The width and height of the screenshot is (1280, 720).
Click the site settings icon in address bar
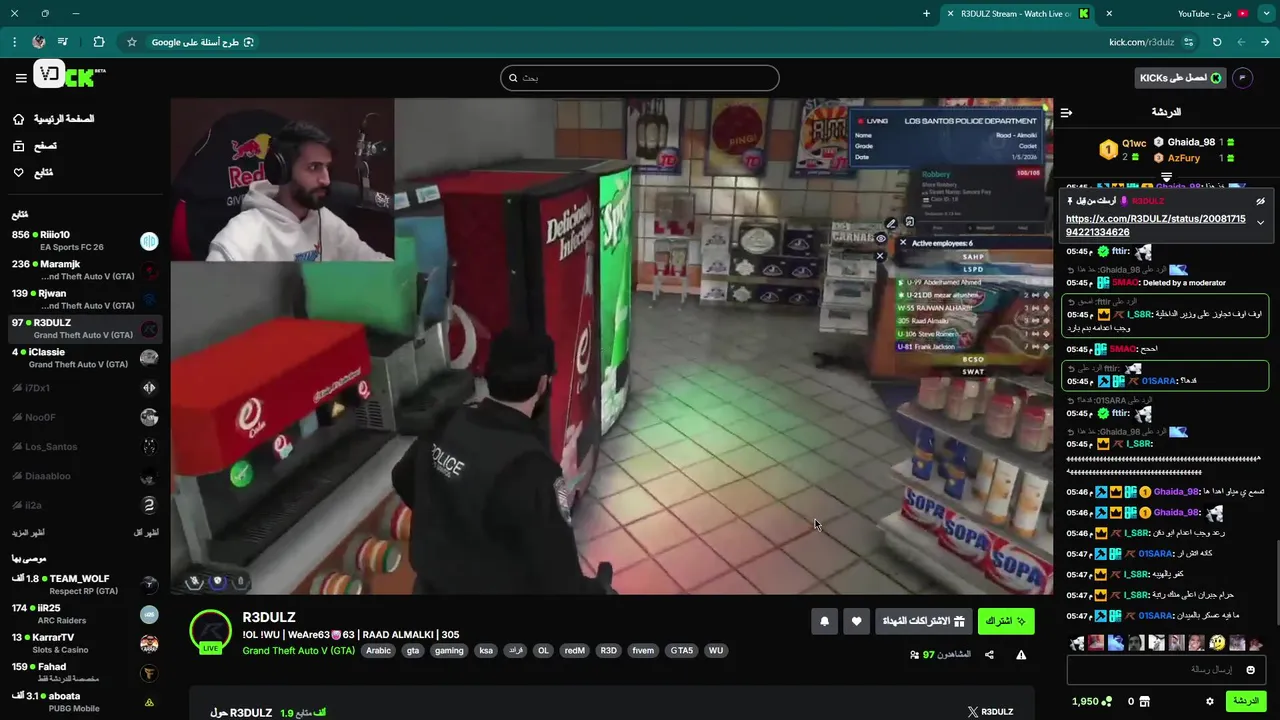[x=1188, y=42]
